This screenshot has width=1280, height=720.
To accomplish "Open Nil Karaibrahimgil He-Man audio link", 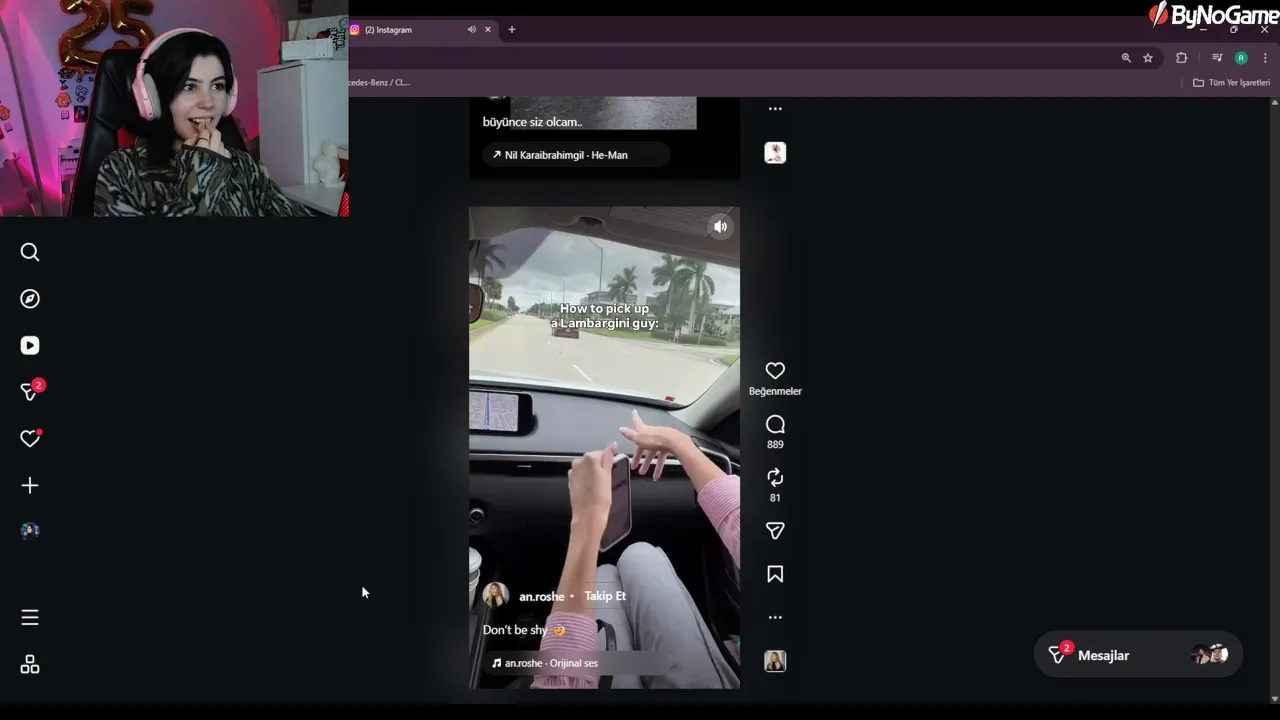I will 576,155.
